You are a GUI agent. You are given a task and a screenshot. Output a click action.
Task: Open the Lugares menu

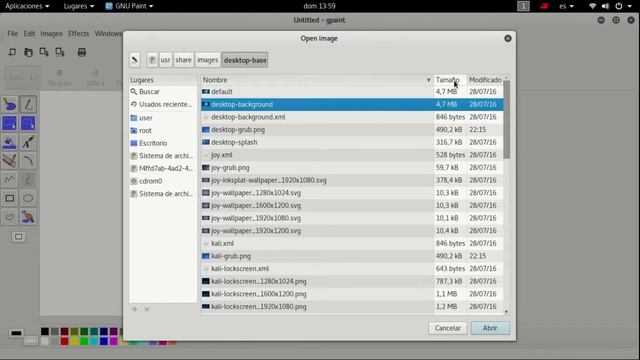point(79,6)
